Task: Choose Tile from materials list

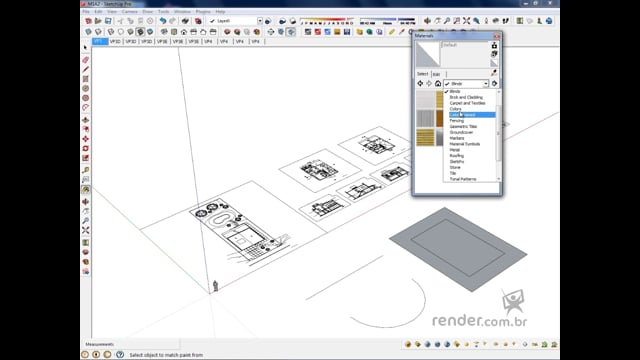Action: point(452,173)
